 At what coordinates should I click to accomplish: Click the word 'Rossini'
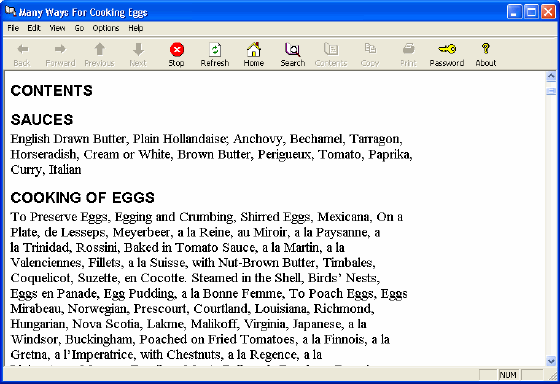(x=96, y=248)
